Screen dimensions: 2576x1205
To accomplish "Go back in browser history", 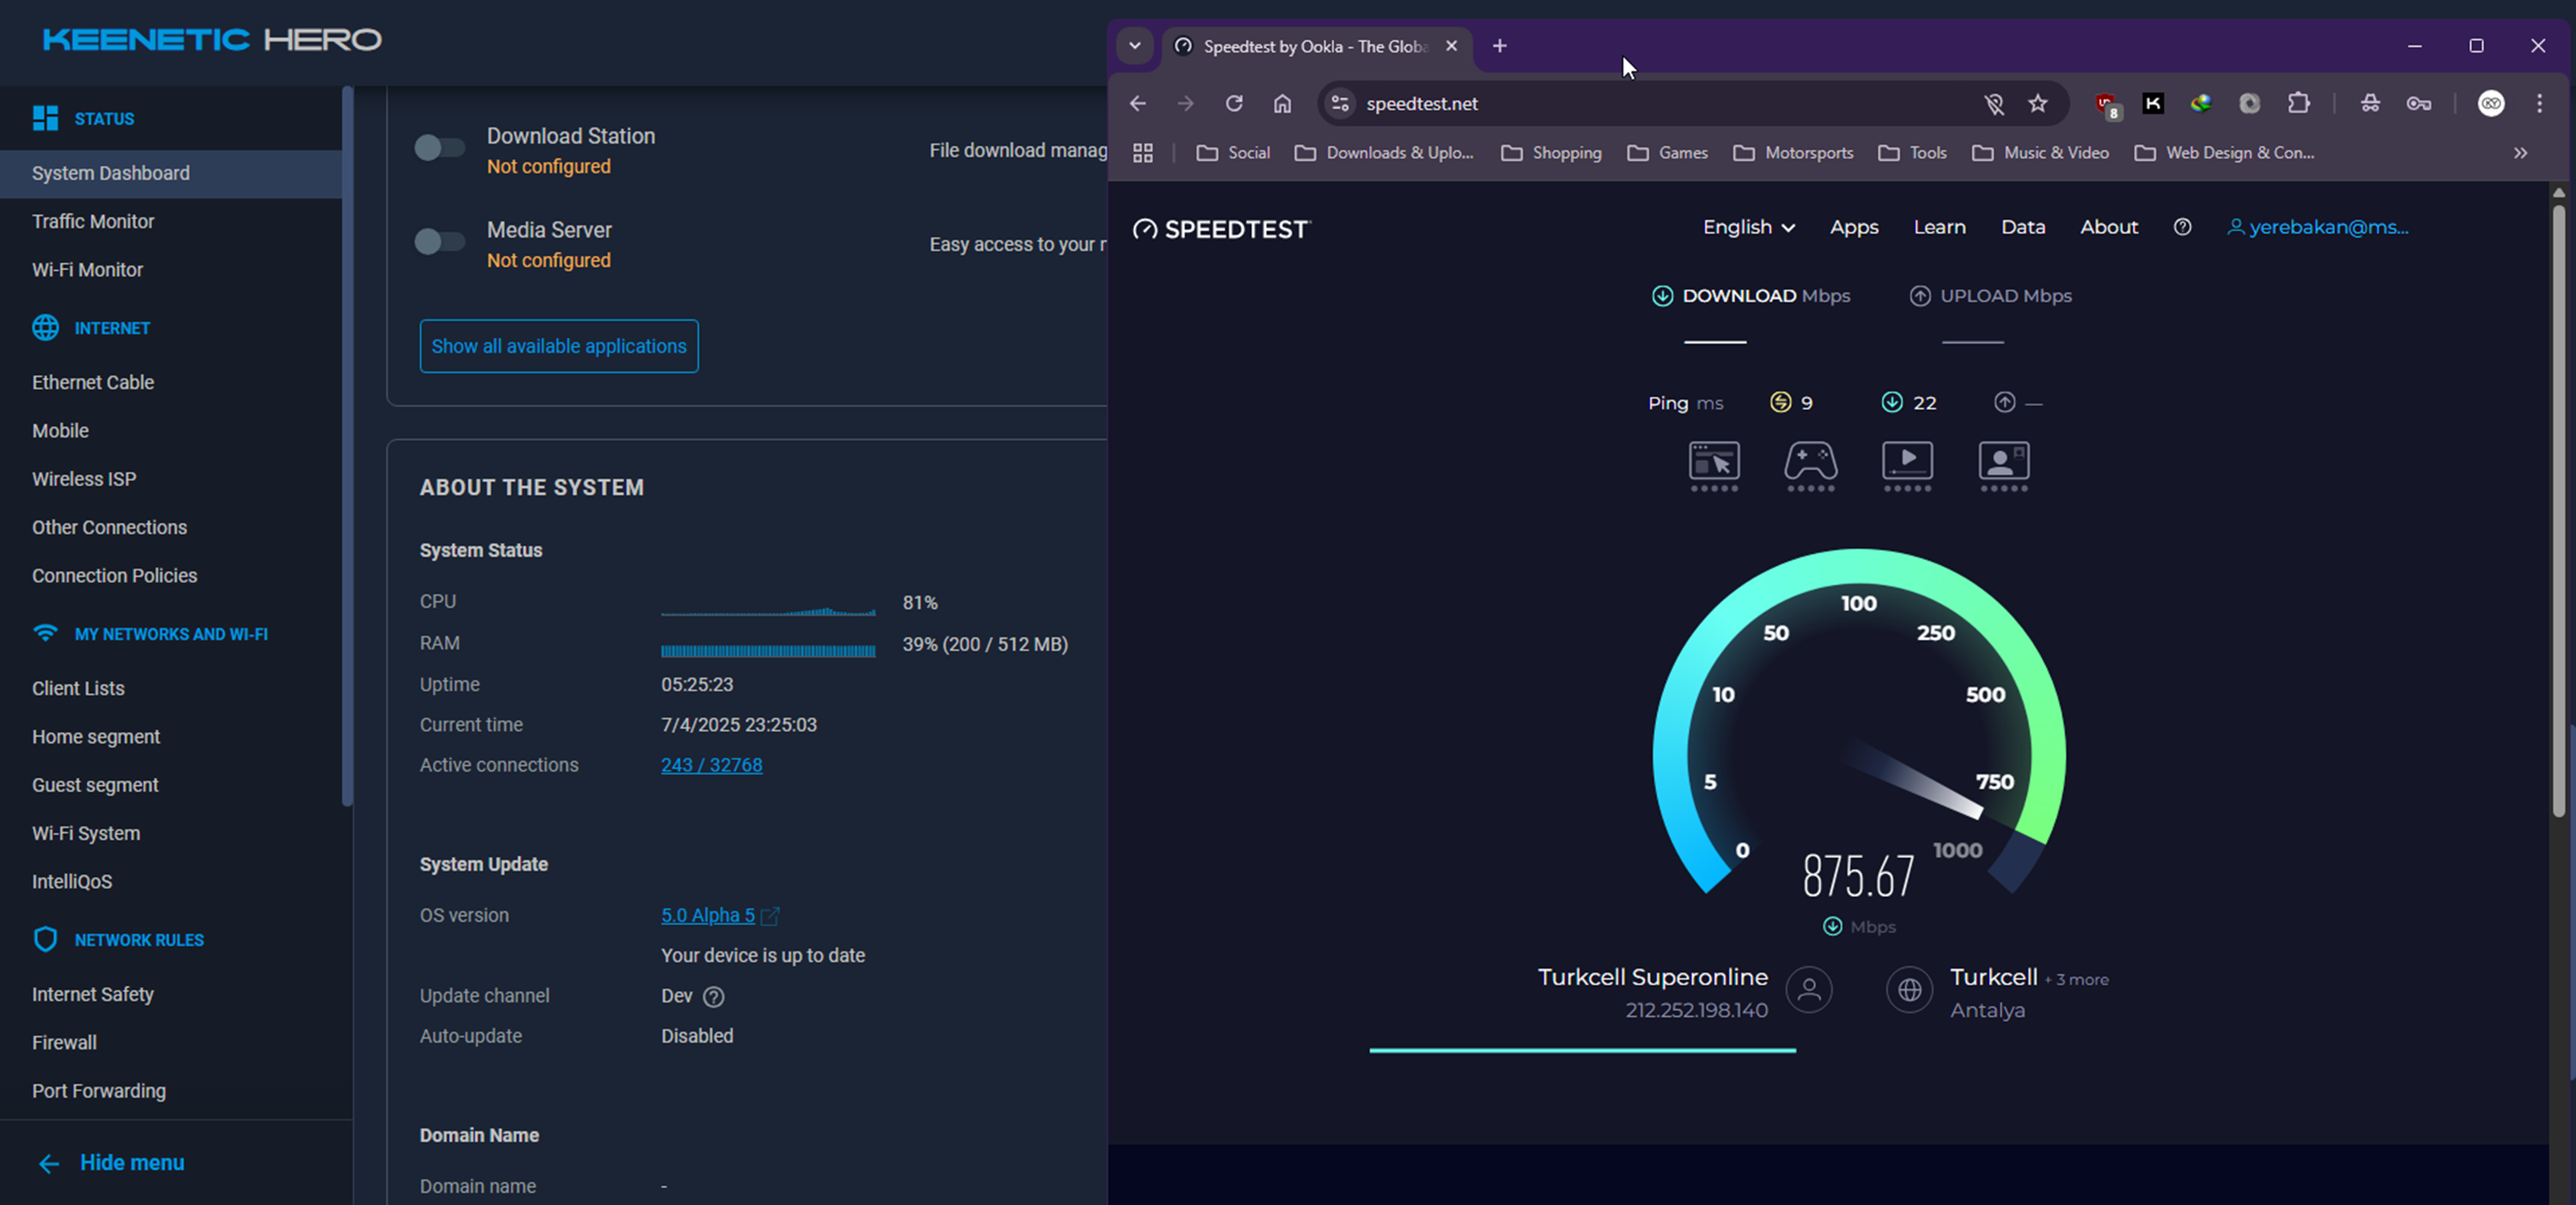I will (x=1137, y=103).
